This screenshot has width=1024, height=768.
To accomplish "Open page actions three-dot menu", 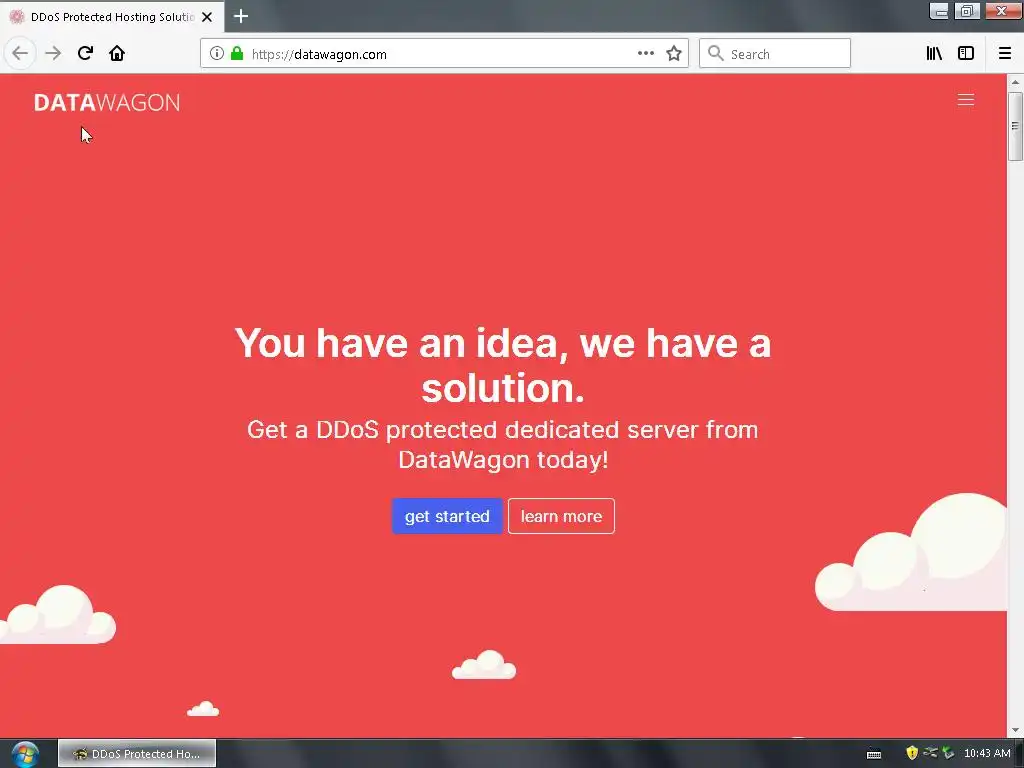I will [646, 54].
